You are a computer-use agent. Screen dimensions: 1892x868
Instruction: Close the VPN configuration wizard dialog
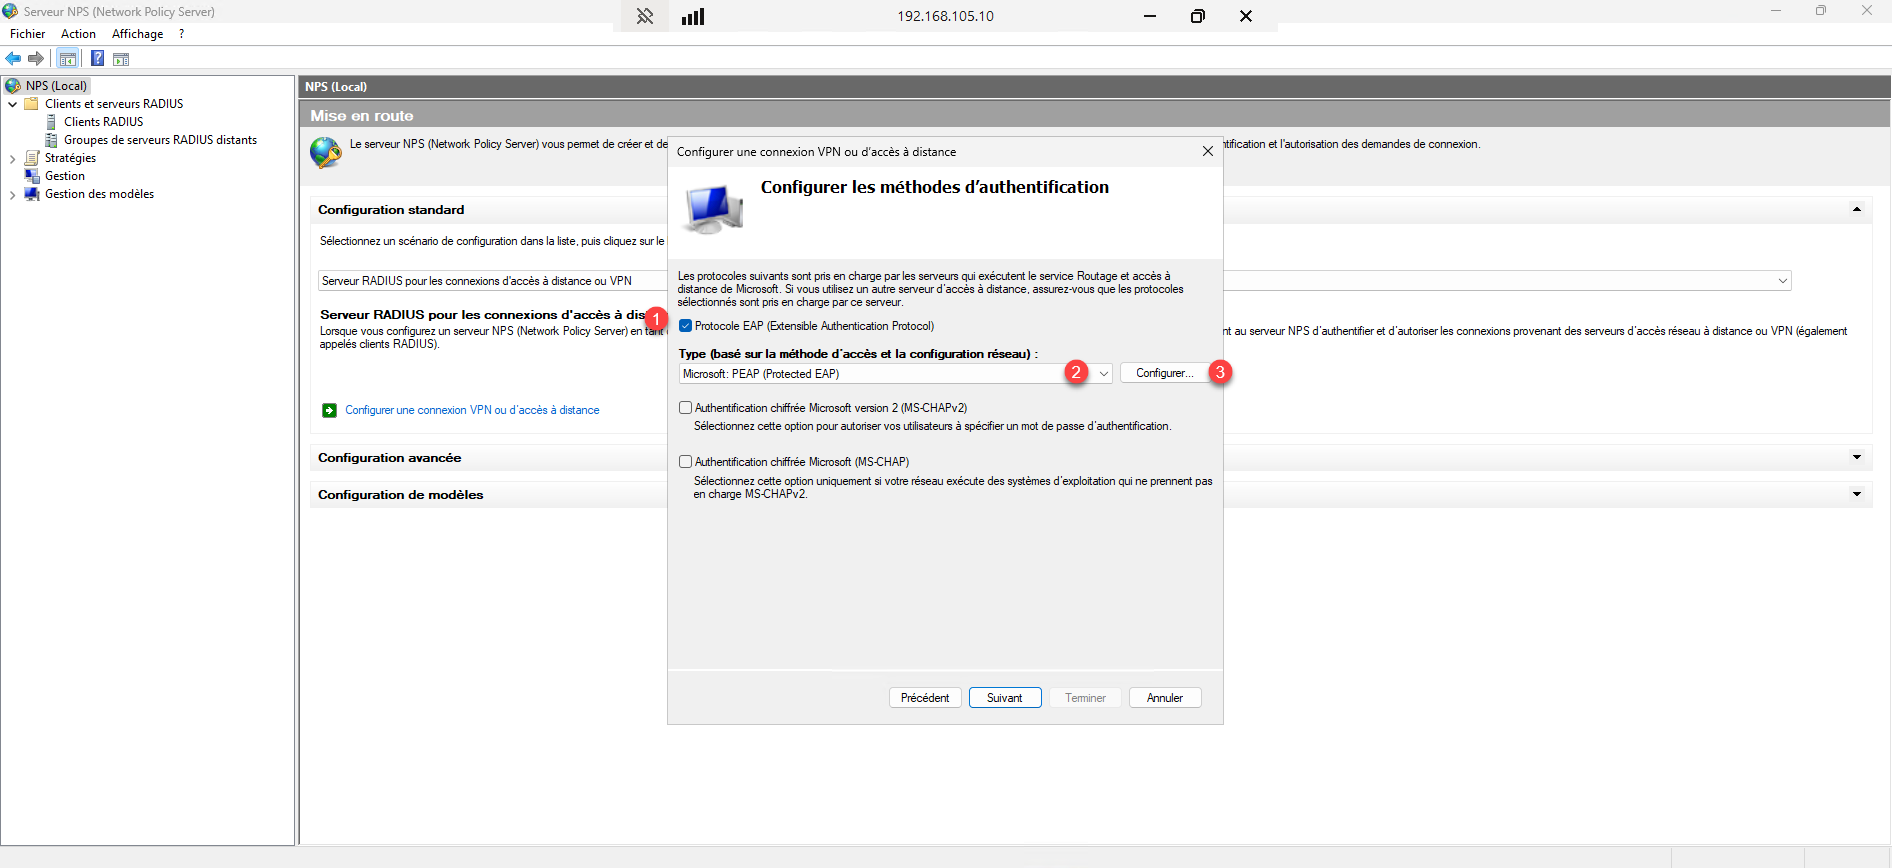(x=1207, y=151)
